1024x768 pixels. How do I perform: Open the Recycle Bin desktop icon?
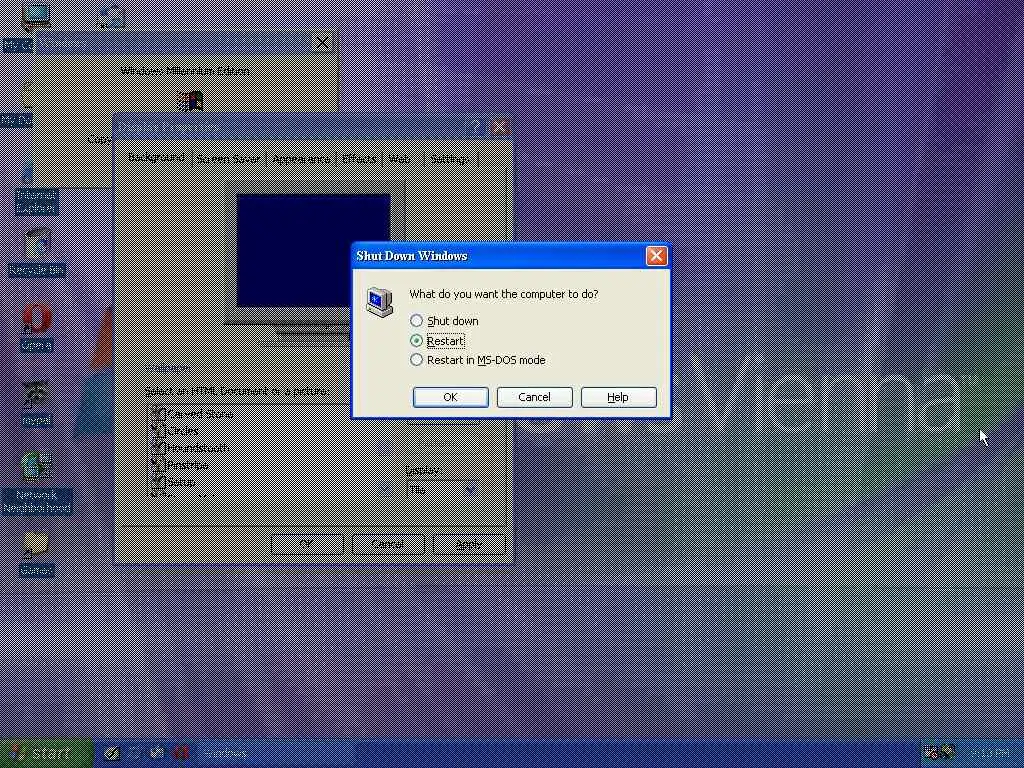tap(37, 252)
